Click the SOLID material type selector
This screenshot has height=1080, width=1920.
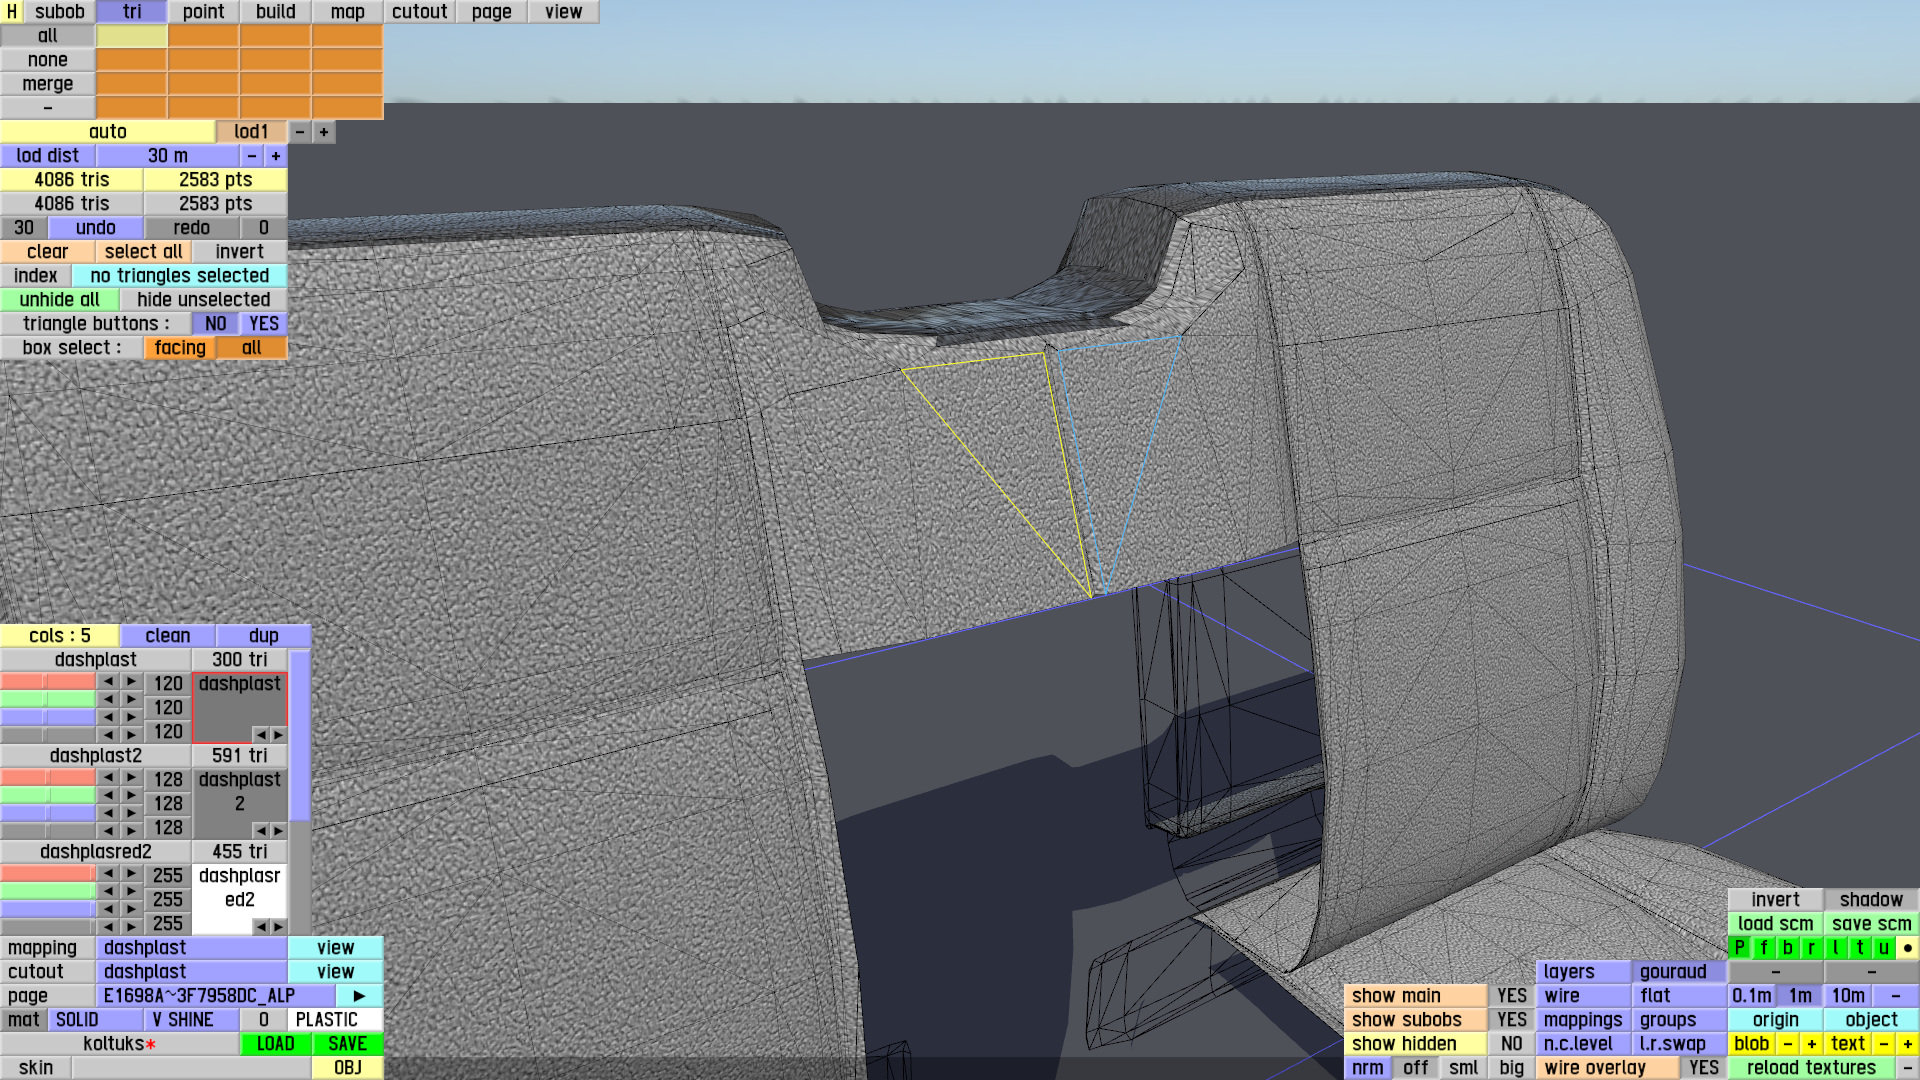[x=95, y=1019]
